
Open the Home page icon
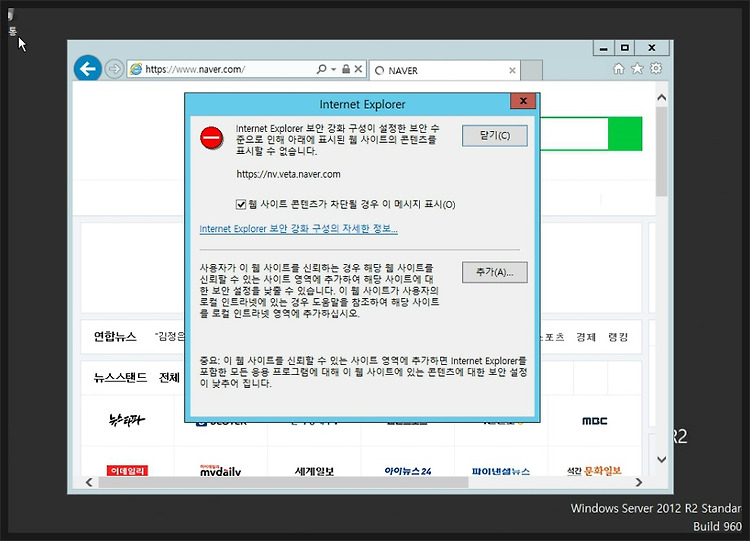618,69
